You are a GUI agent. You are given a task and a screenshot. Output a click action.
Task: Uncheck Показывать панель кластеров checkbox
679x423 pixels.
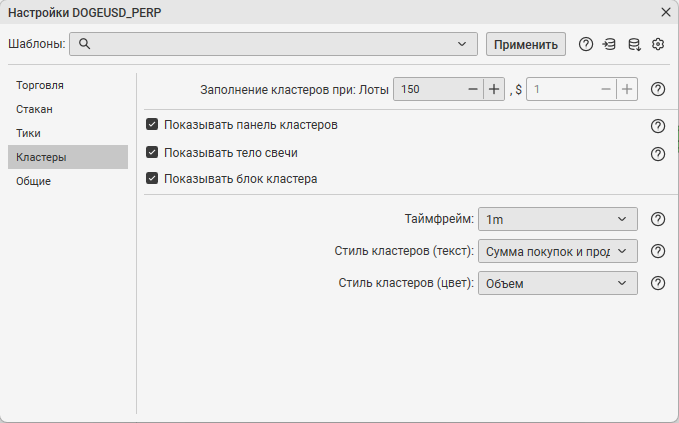[153, 125]
